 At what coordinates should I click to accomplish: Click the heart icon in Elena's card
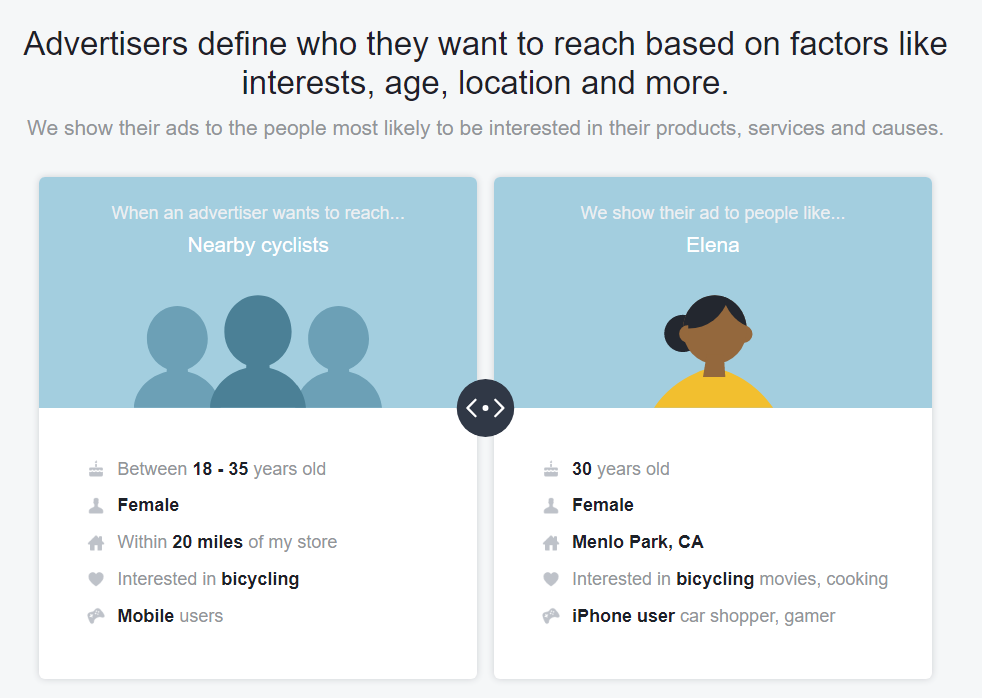point(551,579)
